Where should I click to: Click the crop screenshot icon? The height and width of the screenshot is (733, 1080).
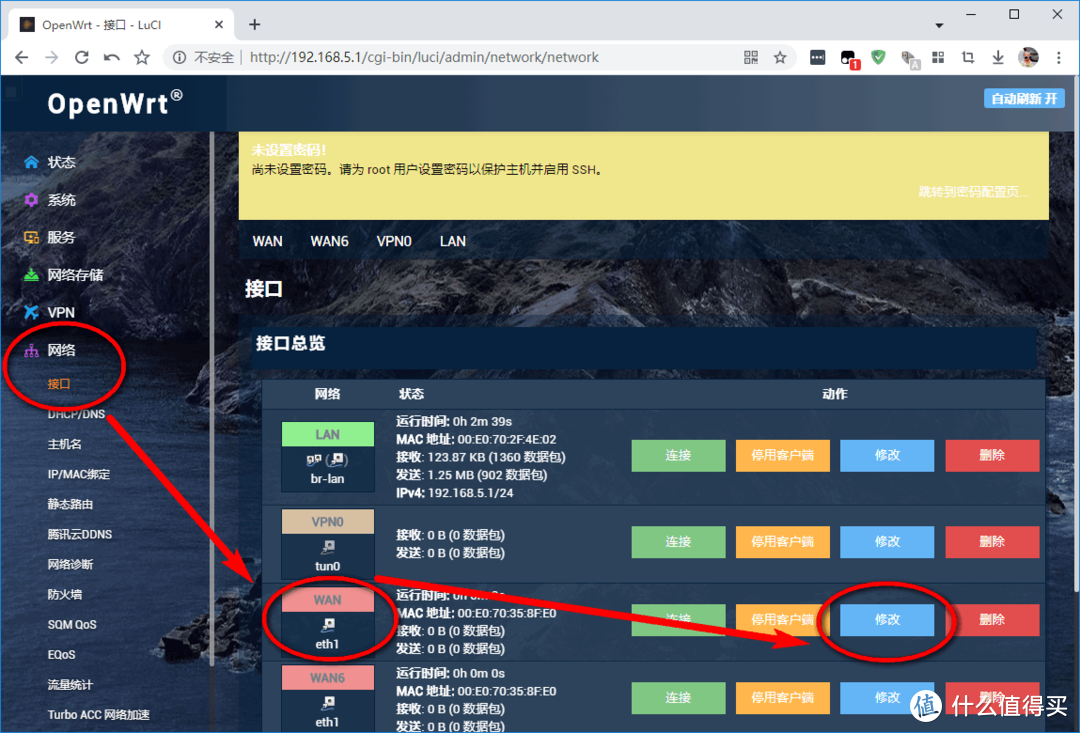(x=968, y=57)
